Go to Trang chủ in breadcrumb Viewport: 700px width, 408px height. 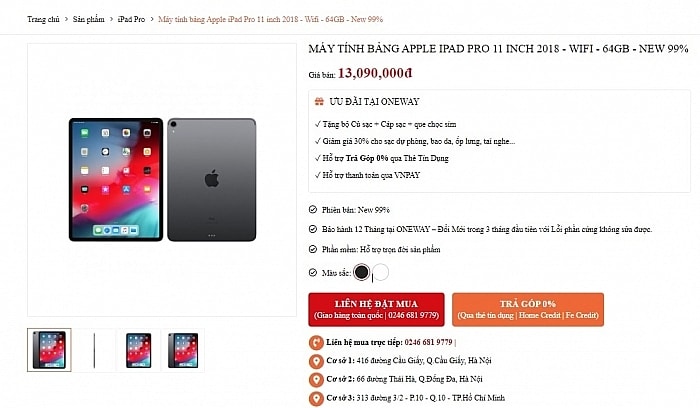43,19
